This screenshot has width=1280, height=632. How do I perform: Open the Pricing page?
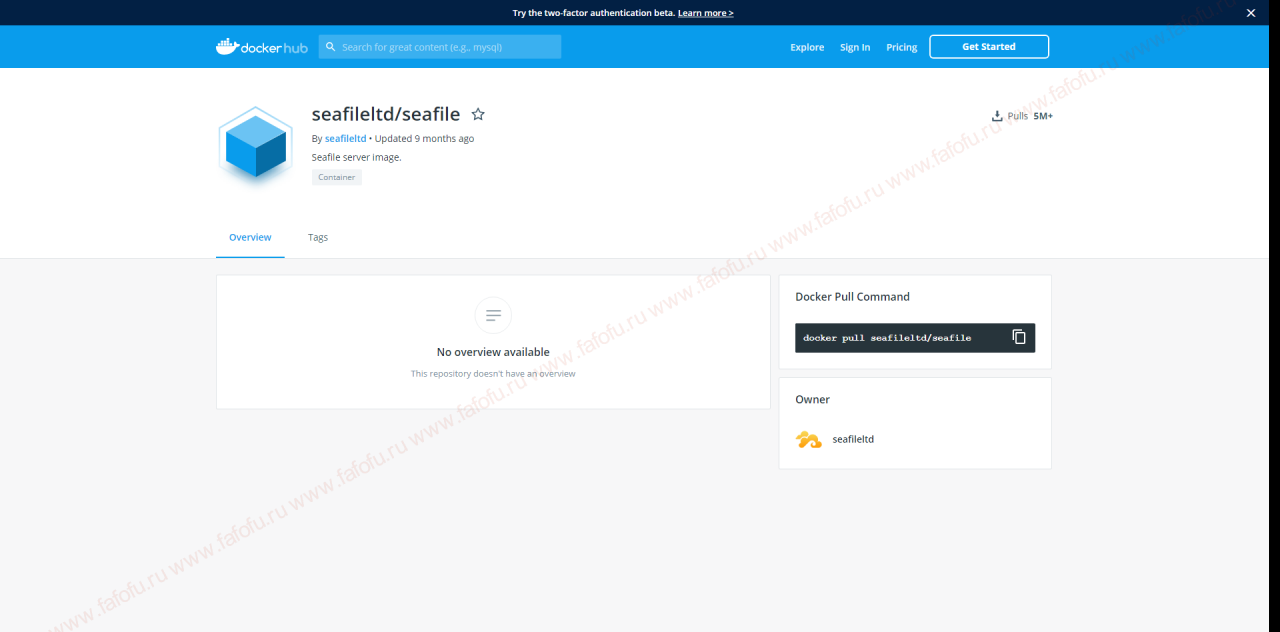click(x=901, y=47)
